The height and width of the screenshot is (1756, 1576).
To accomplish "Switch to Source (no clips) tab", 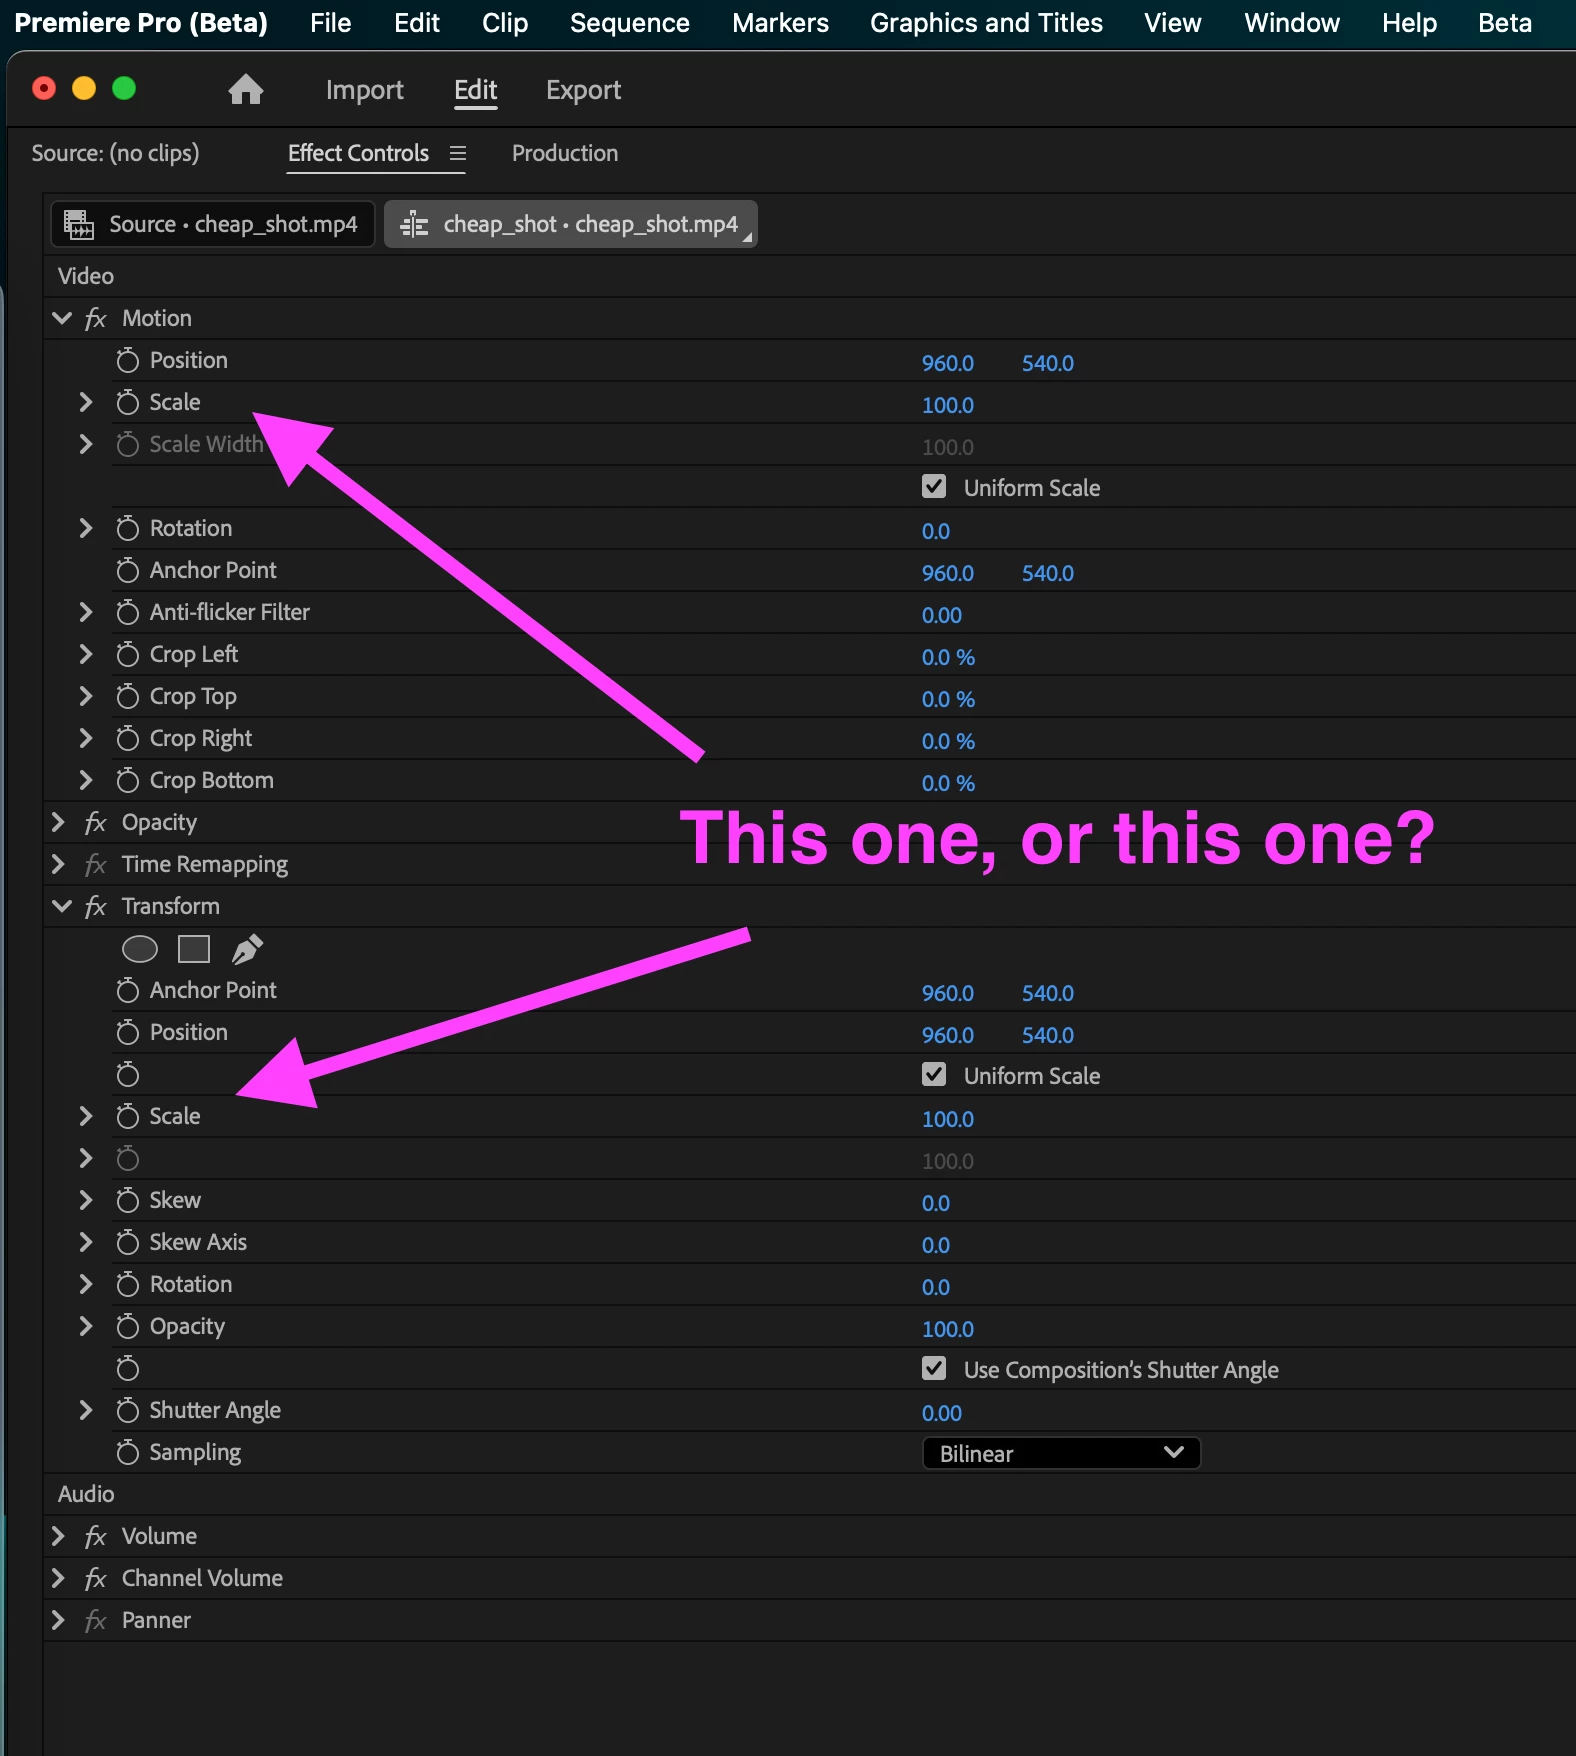I will click(115, 153).
